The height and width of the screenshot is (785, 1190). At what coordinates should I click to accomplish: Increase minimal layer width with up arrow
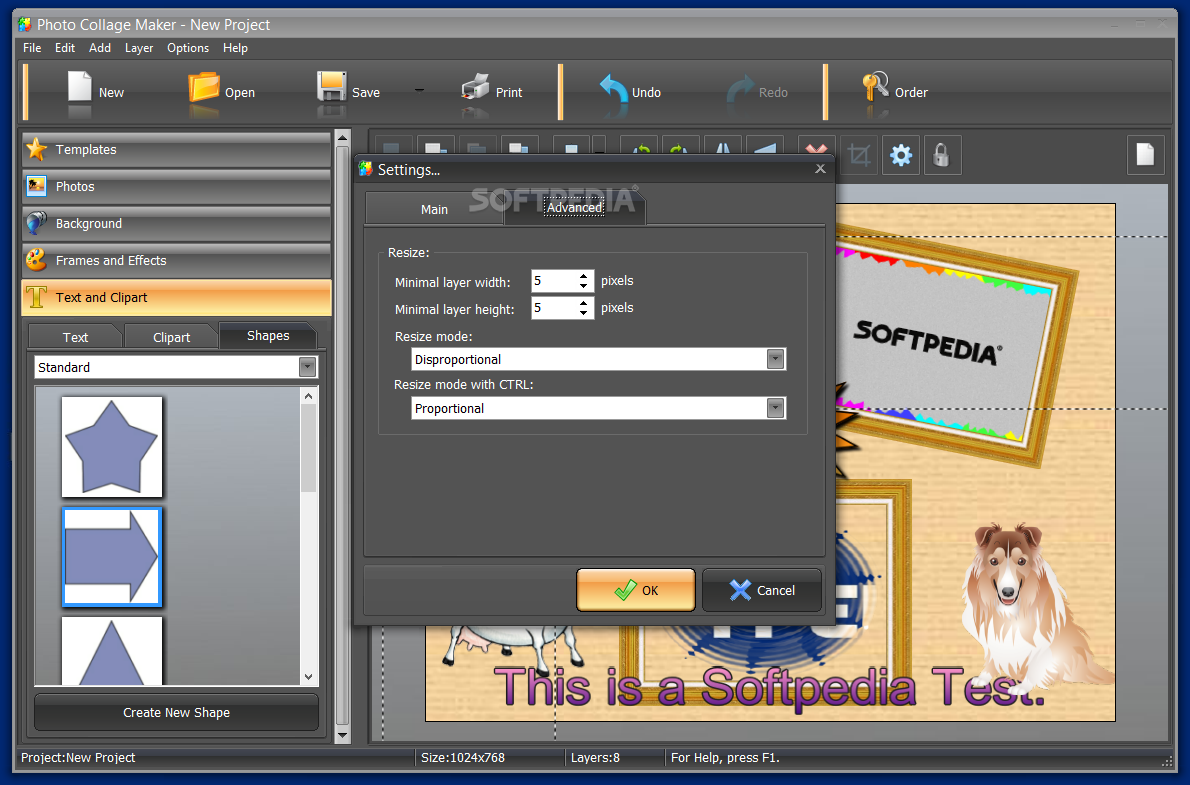(x=583, y=276)
